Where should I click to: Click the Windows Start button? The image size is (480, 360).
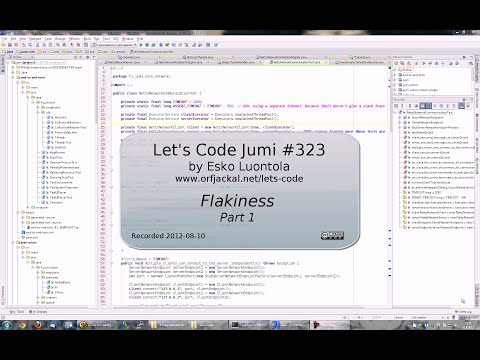point(6,325)
